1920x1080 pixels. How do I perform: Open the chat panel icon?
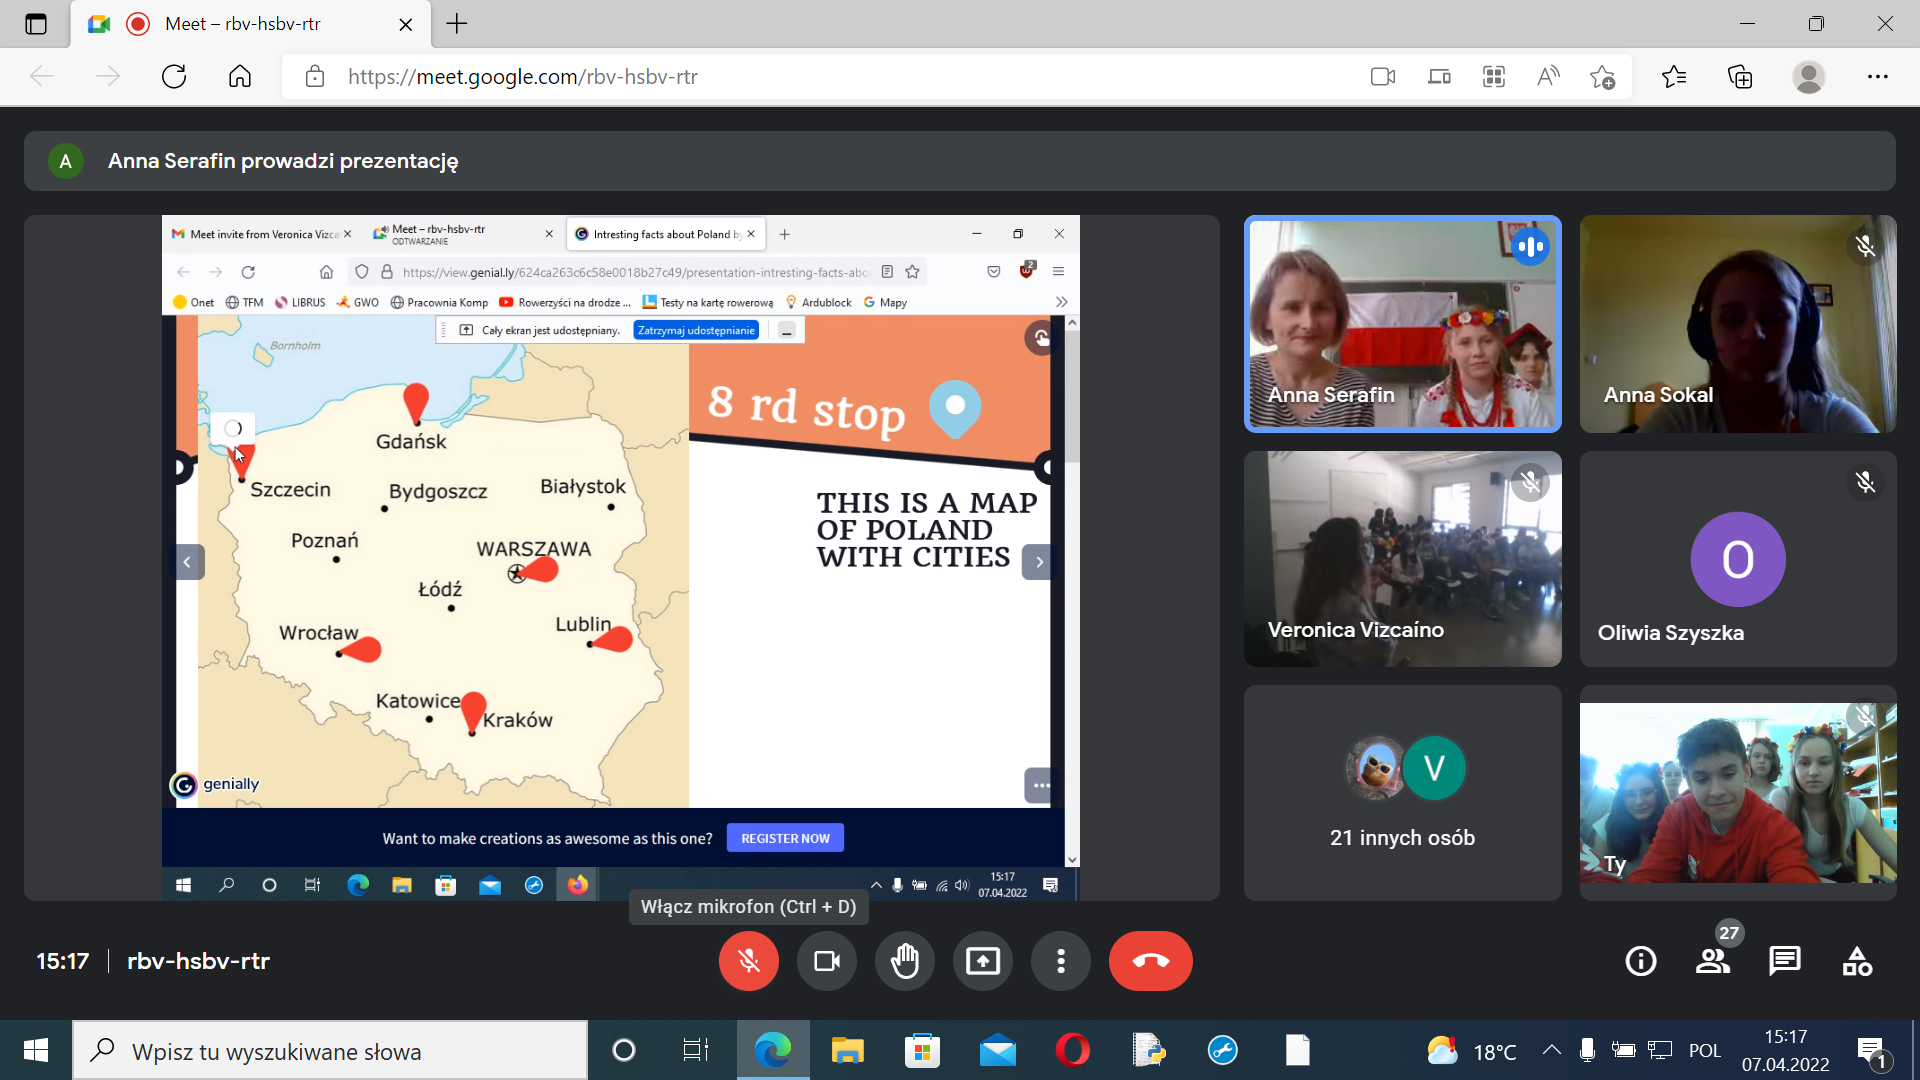[x=1785, y=961]
